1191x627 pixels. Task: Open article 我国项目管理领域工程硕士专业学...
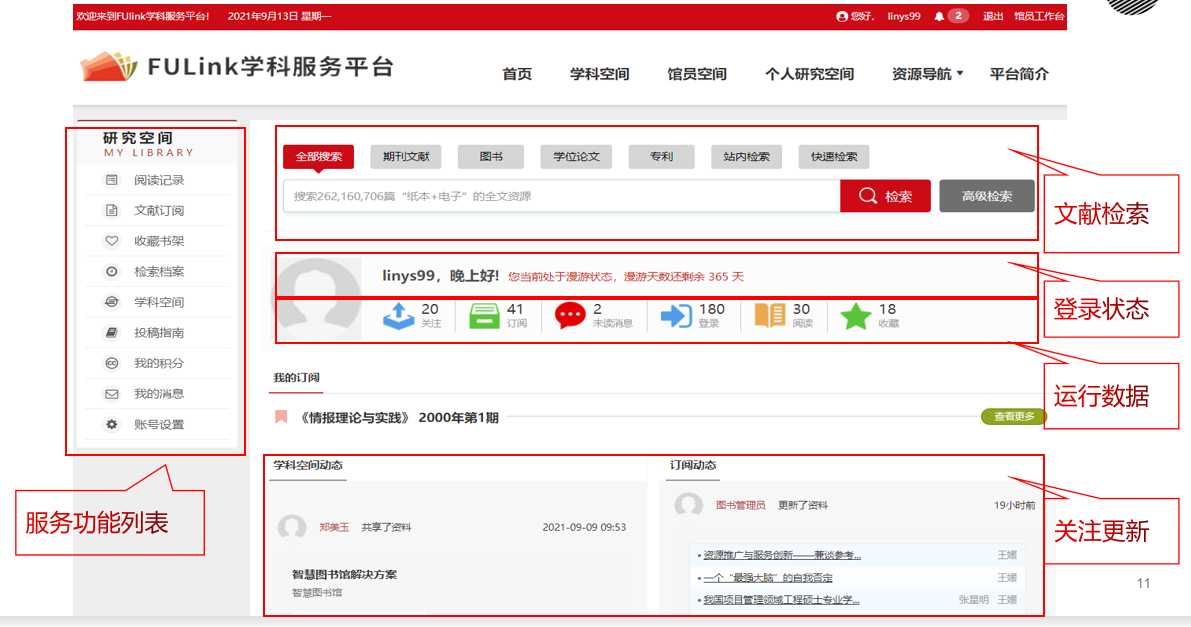tap(781, 600)
